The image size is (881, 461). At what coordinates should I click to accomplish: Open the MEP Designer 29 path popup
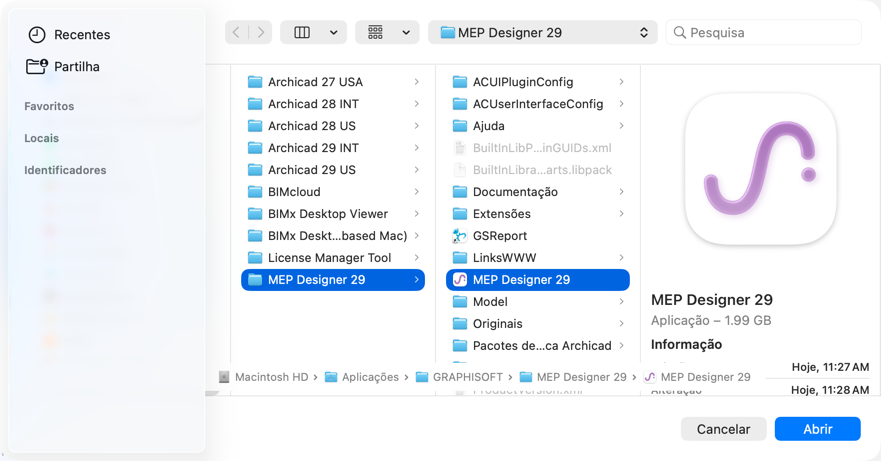(x=543, y=33)
